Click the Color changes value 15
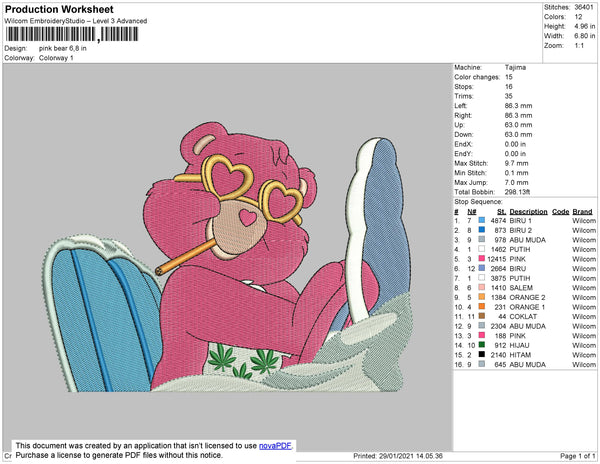Screen dimensions: 600x464 509,77
